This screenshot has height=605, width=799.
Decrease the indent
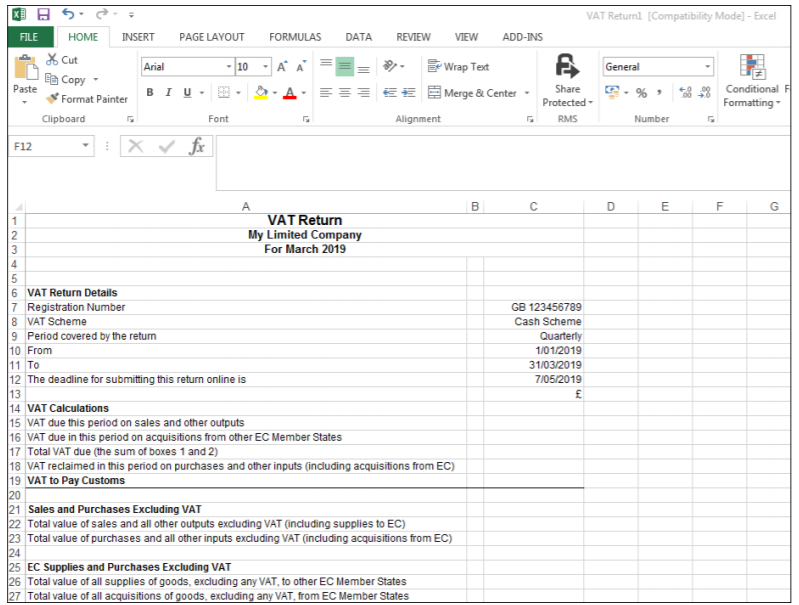[390, 92]
